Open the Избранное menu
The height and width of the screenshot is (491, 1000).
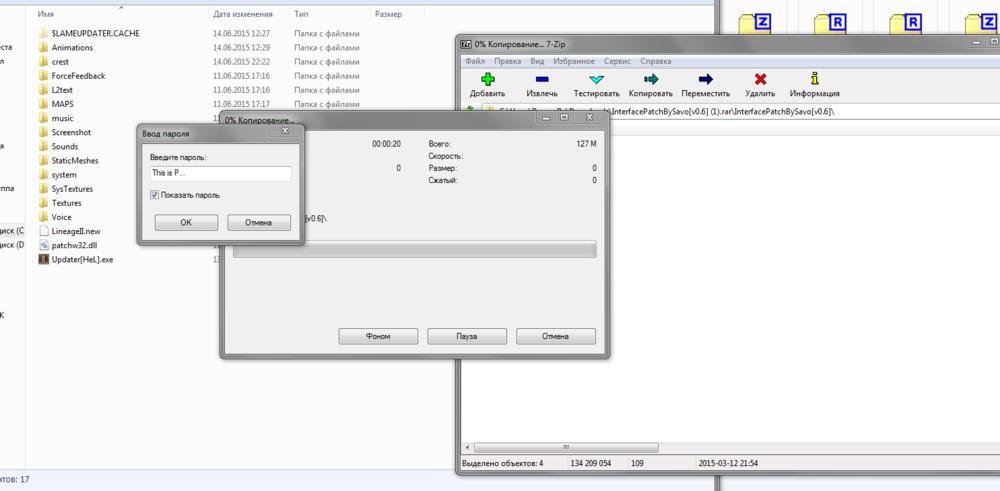coord(574,61)
